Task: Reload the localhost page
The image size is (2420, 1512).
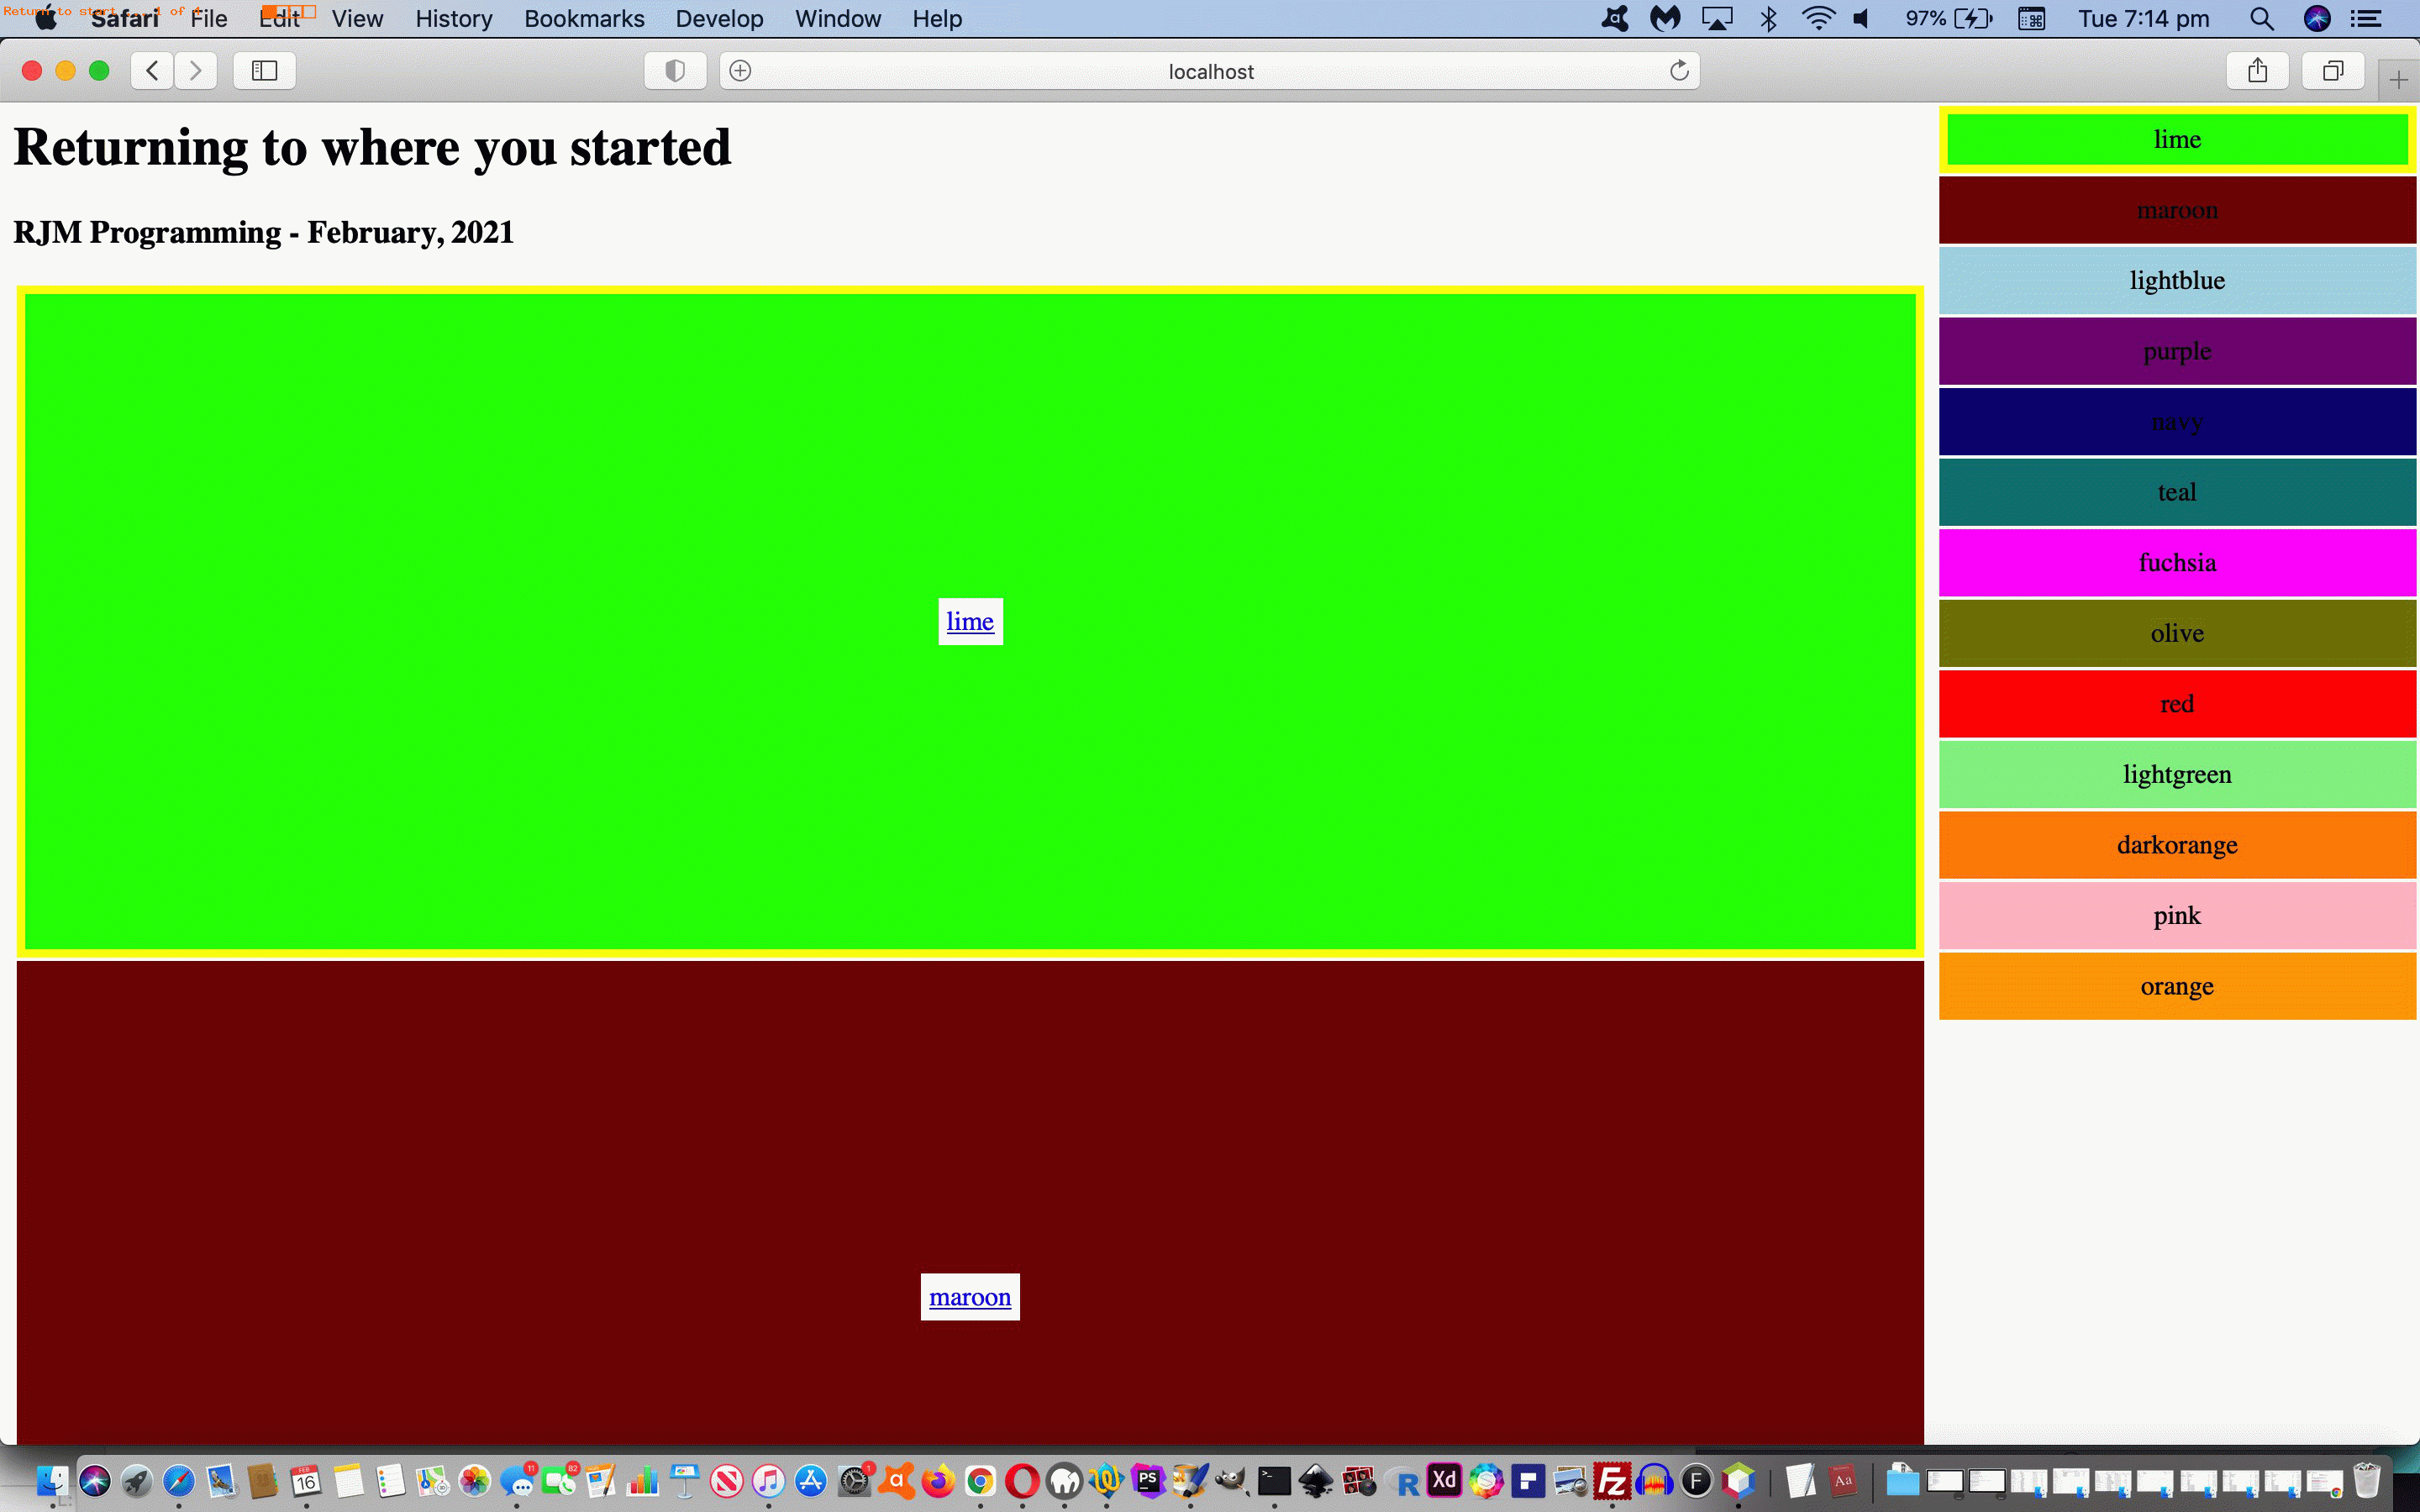Action: point(1679,71)
